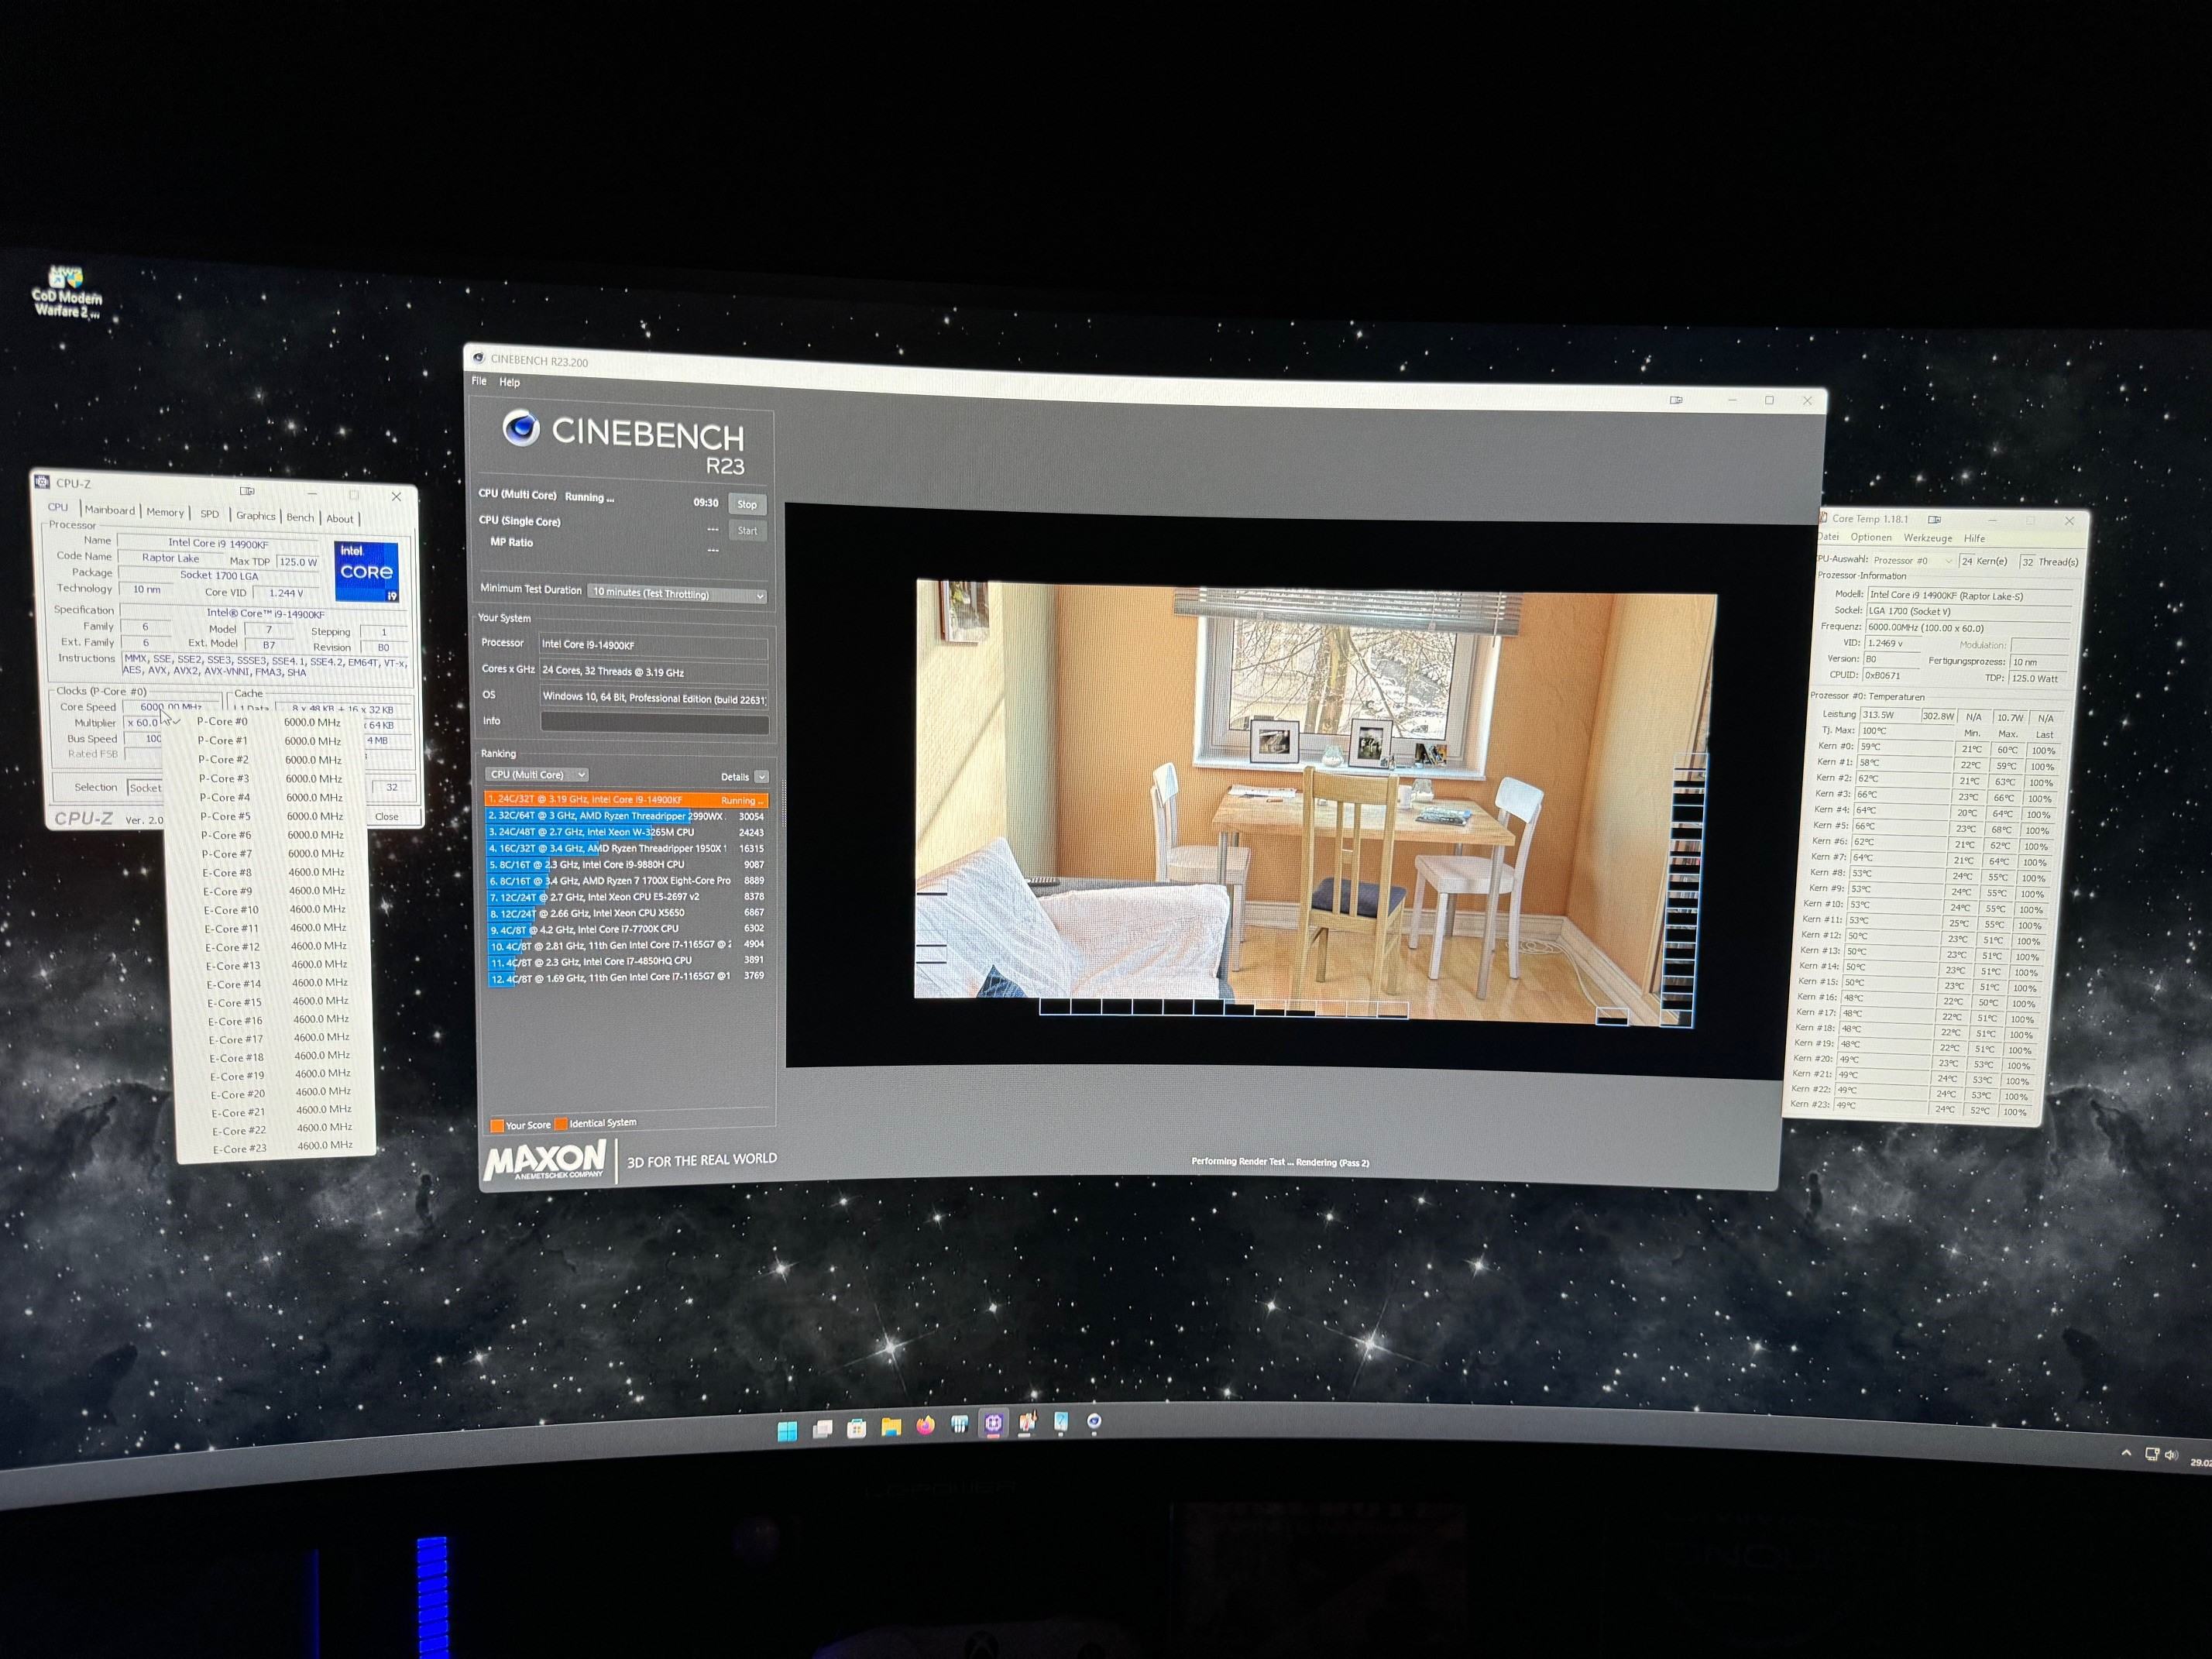Open the network tray icon
Screen dimensions: 2212x1659
tap(2151, 1455)
